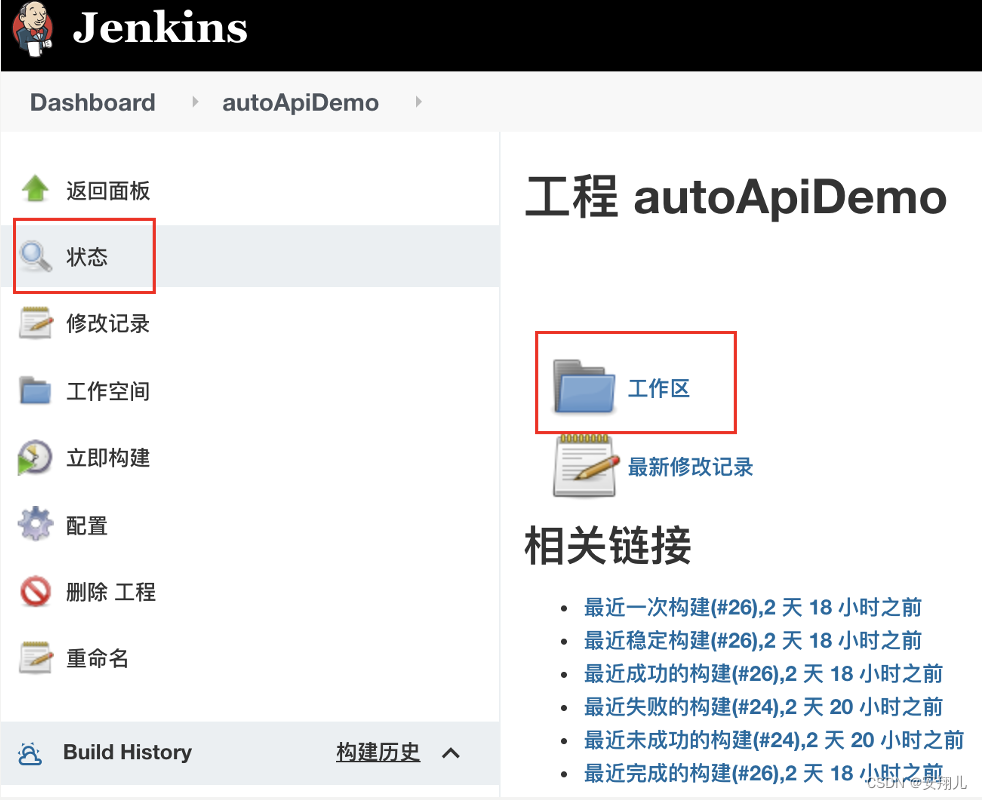
Task: Choose 重命名 in the sidebar
Action: 98,658
